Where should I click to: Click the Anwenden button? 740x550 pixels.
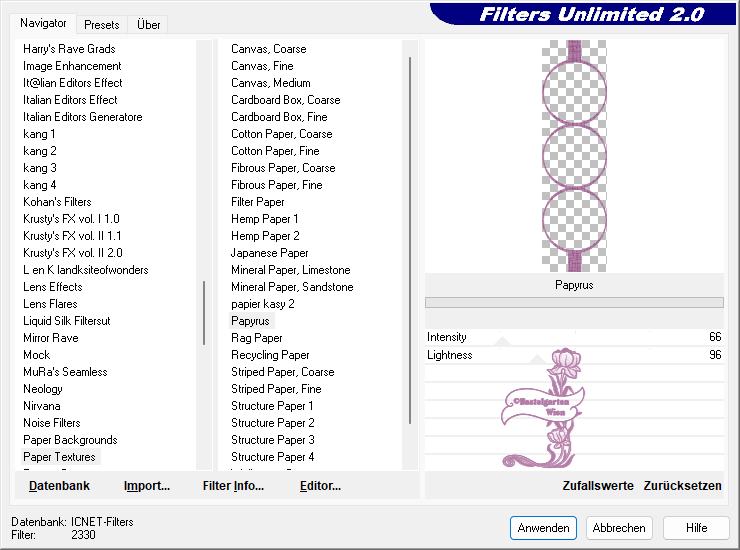pos(543,528)
